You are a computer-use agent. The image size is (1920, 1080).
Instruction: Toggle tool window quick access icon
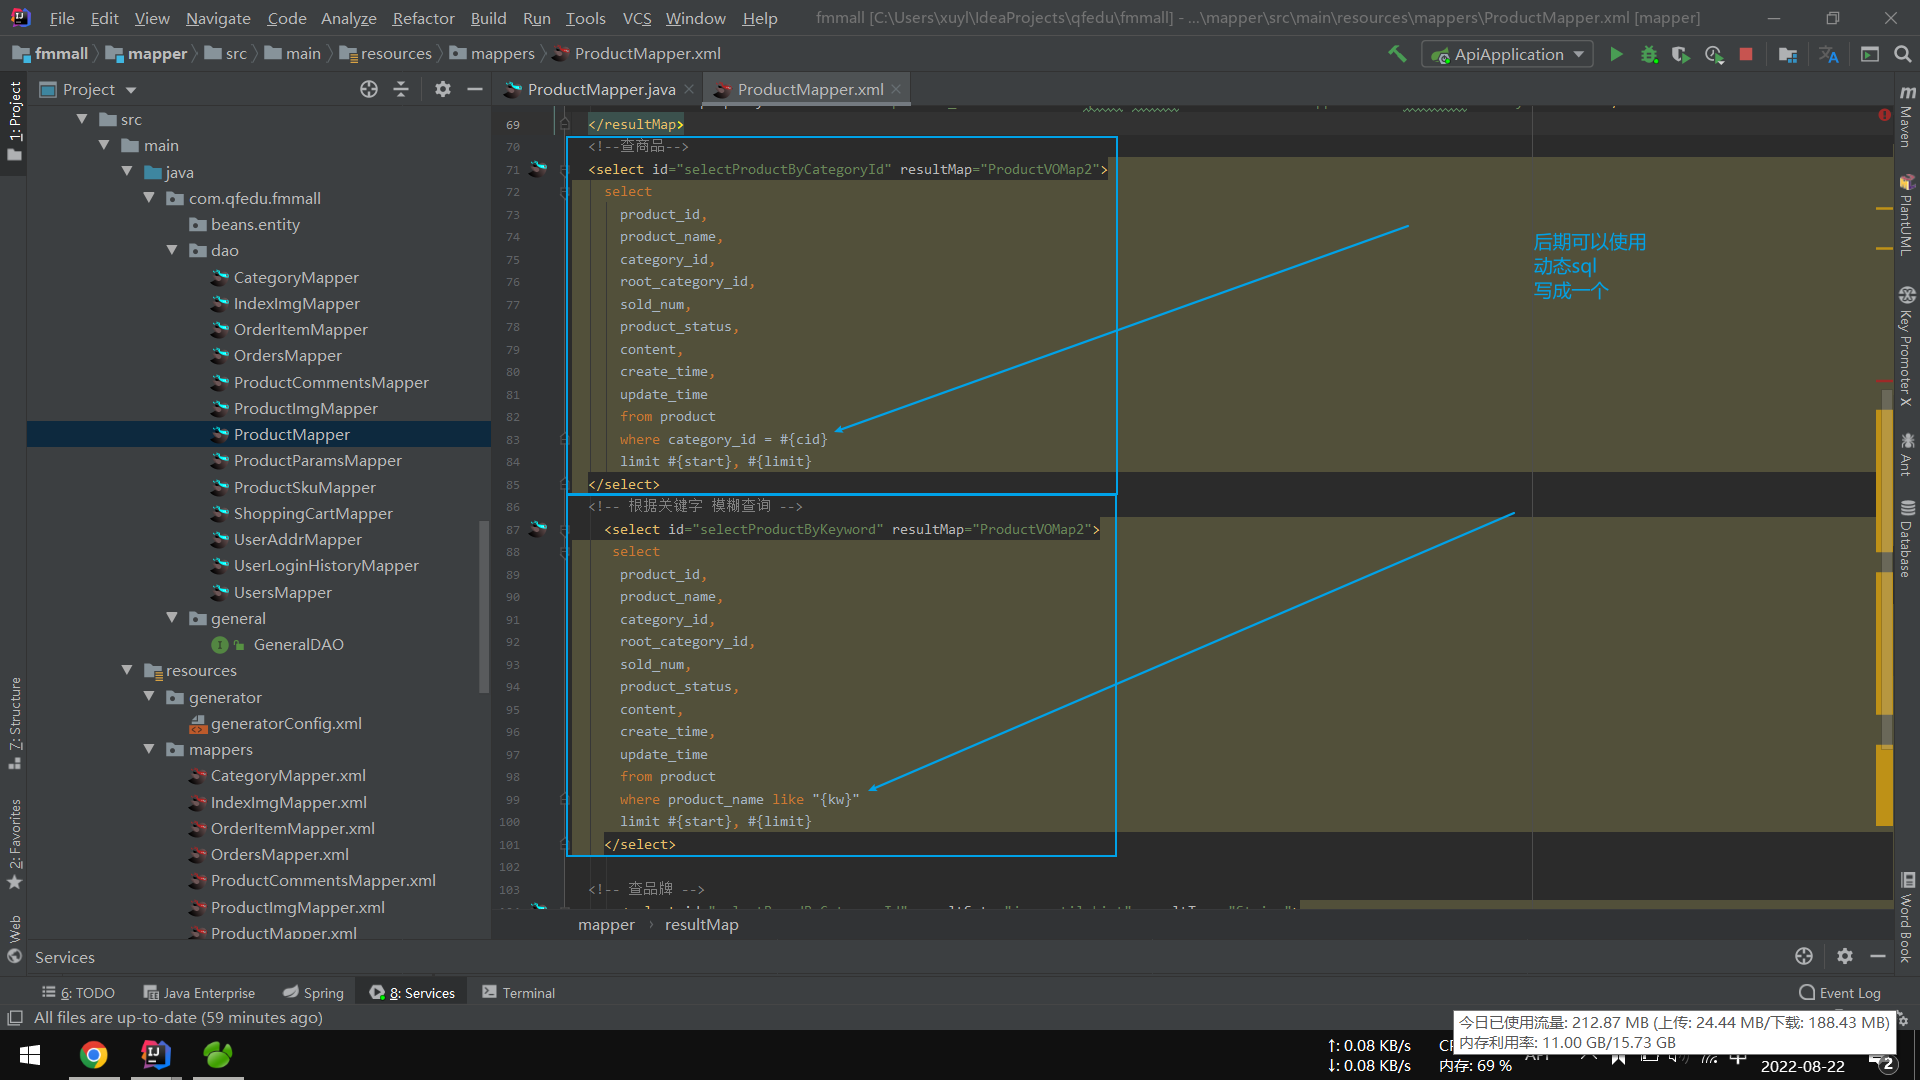[15, 1017]
